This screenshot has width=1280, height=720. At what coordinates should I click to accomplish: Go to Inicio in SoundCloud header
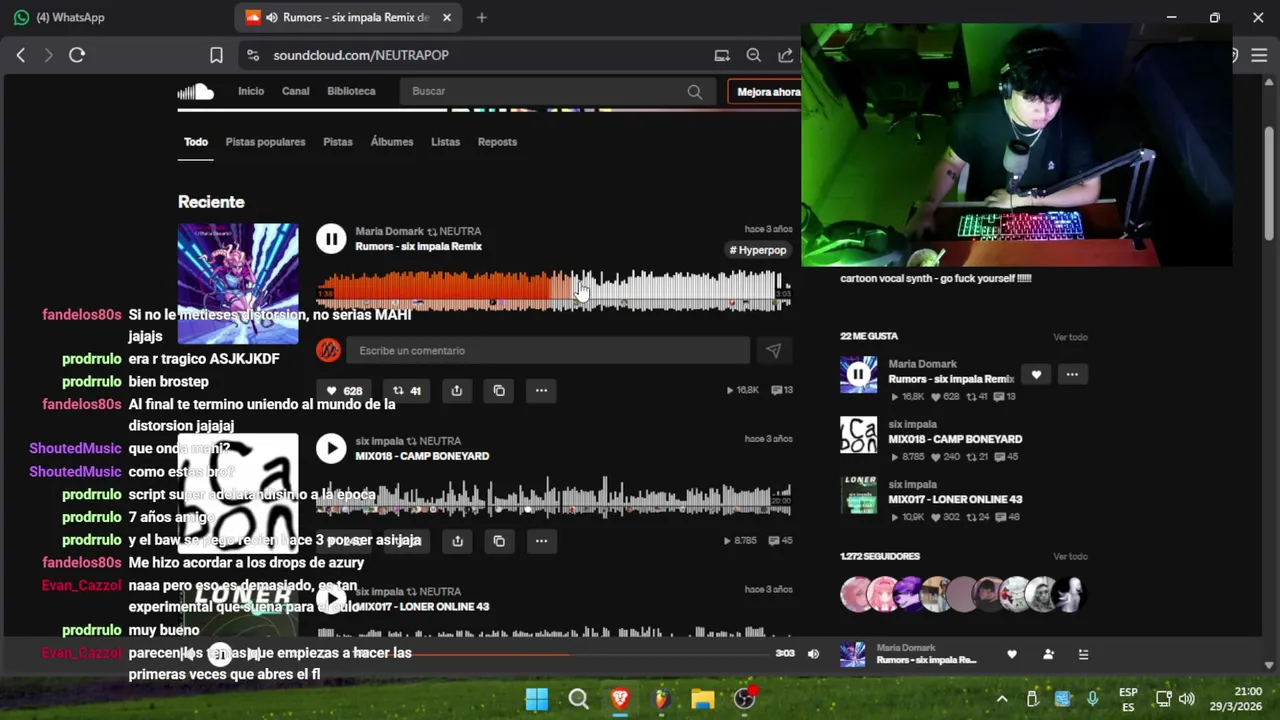click(251, 91)
